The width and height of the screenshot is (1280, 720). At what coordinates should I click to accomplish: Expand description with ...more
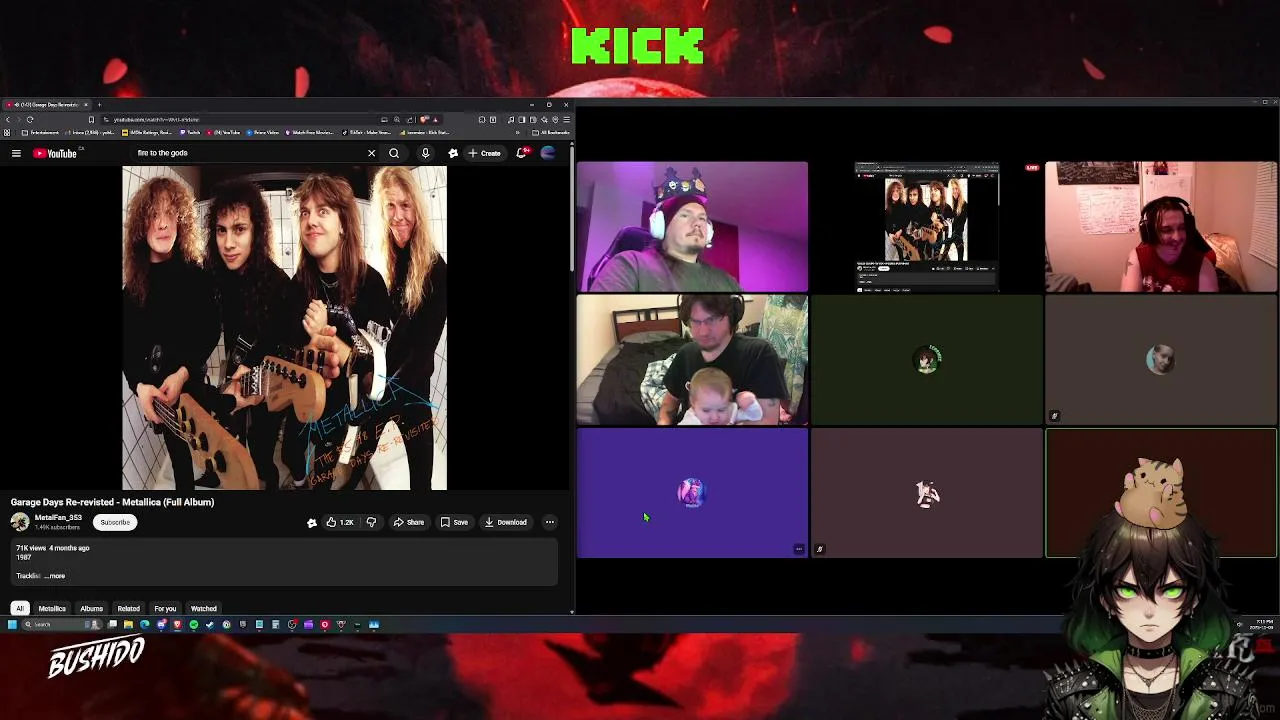coord(54,576)
